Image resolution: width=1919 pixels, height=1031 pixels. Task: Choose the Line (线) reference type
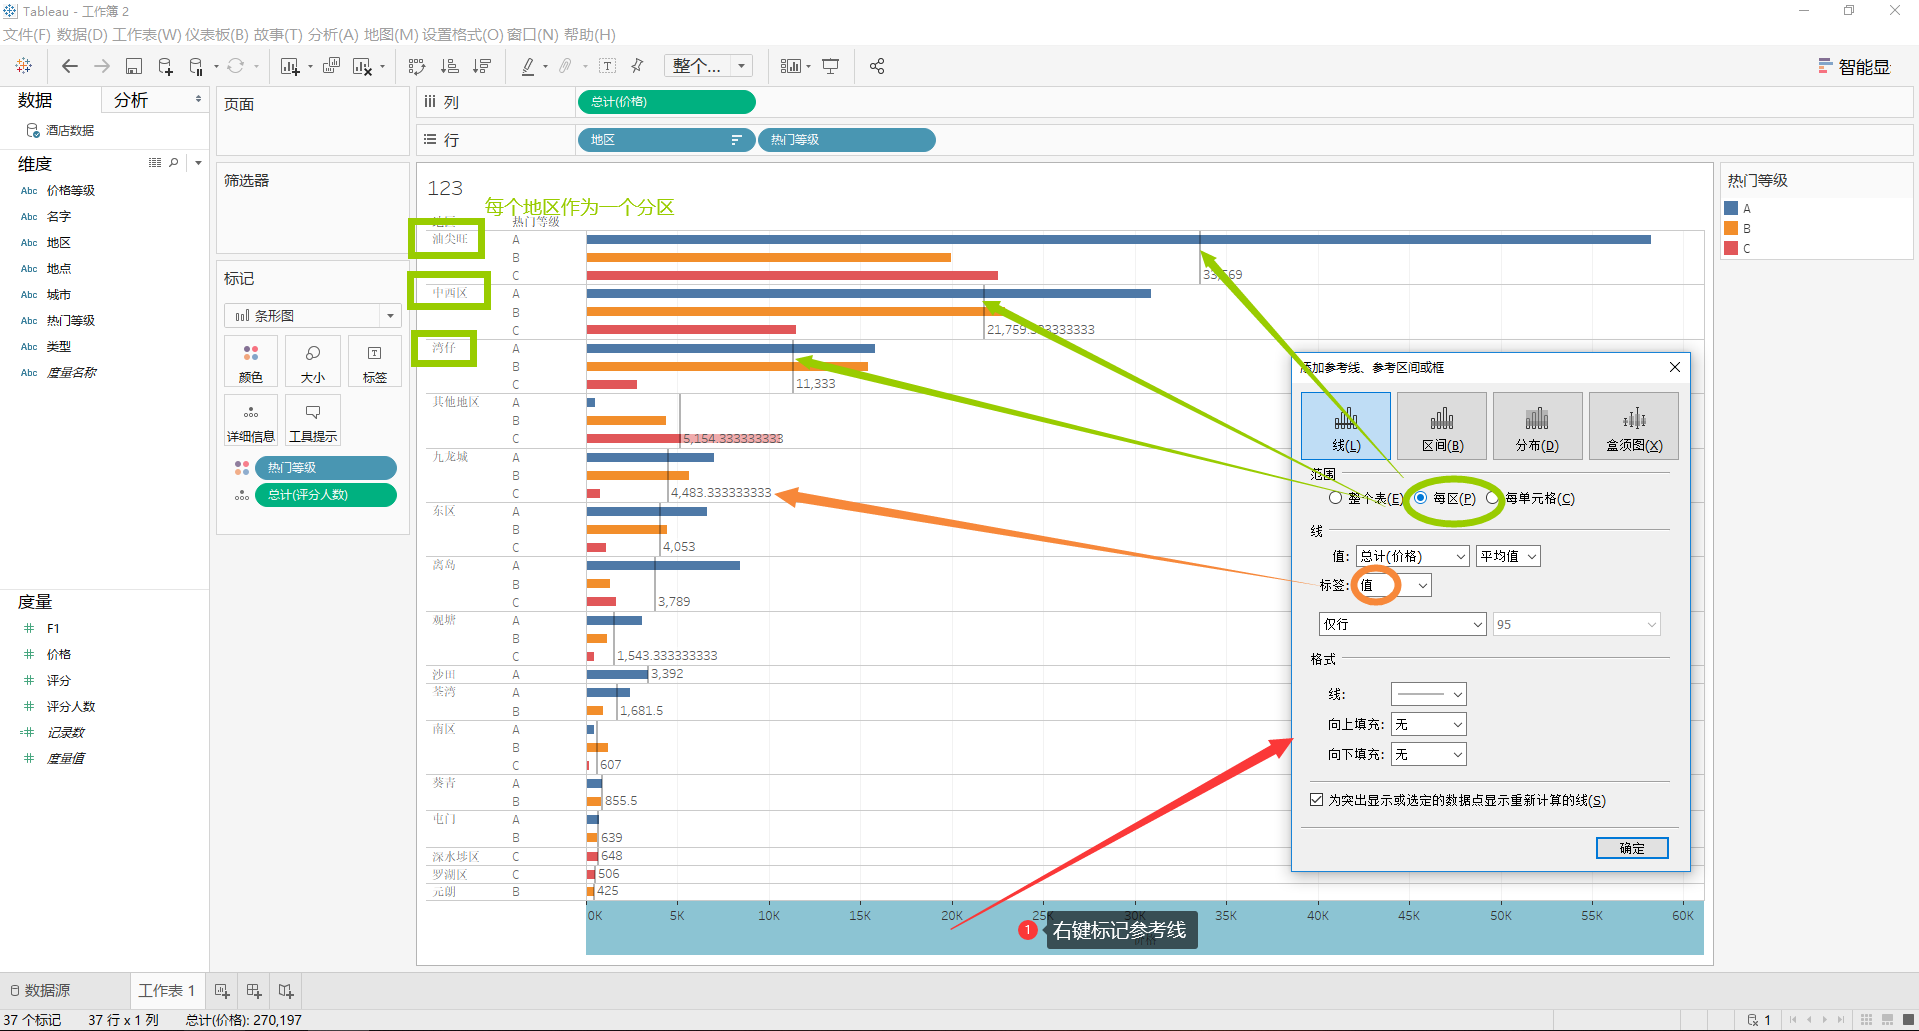coord(1346,426)
